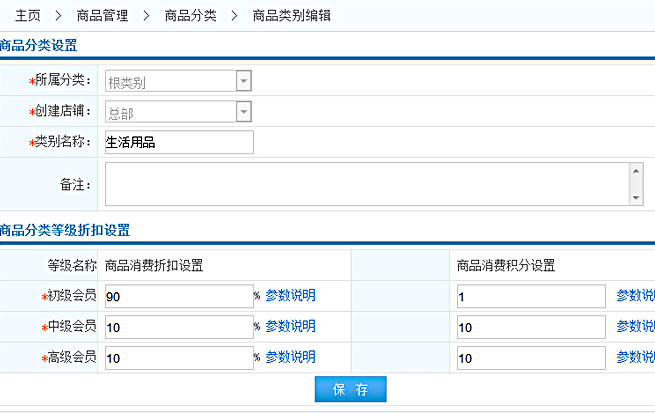This screenshot has width=655, height=413.
Task: Click 中级会员 points input field
Action: click(x=530, y=327)
